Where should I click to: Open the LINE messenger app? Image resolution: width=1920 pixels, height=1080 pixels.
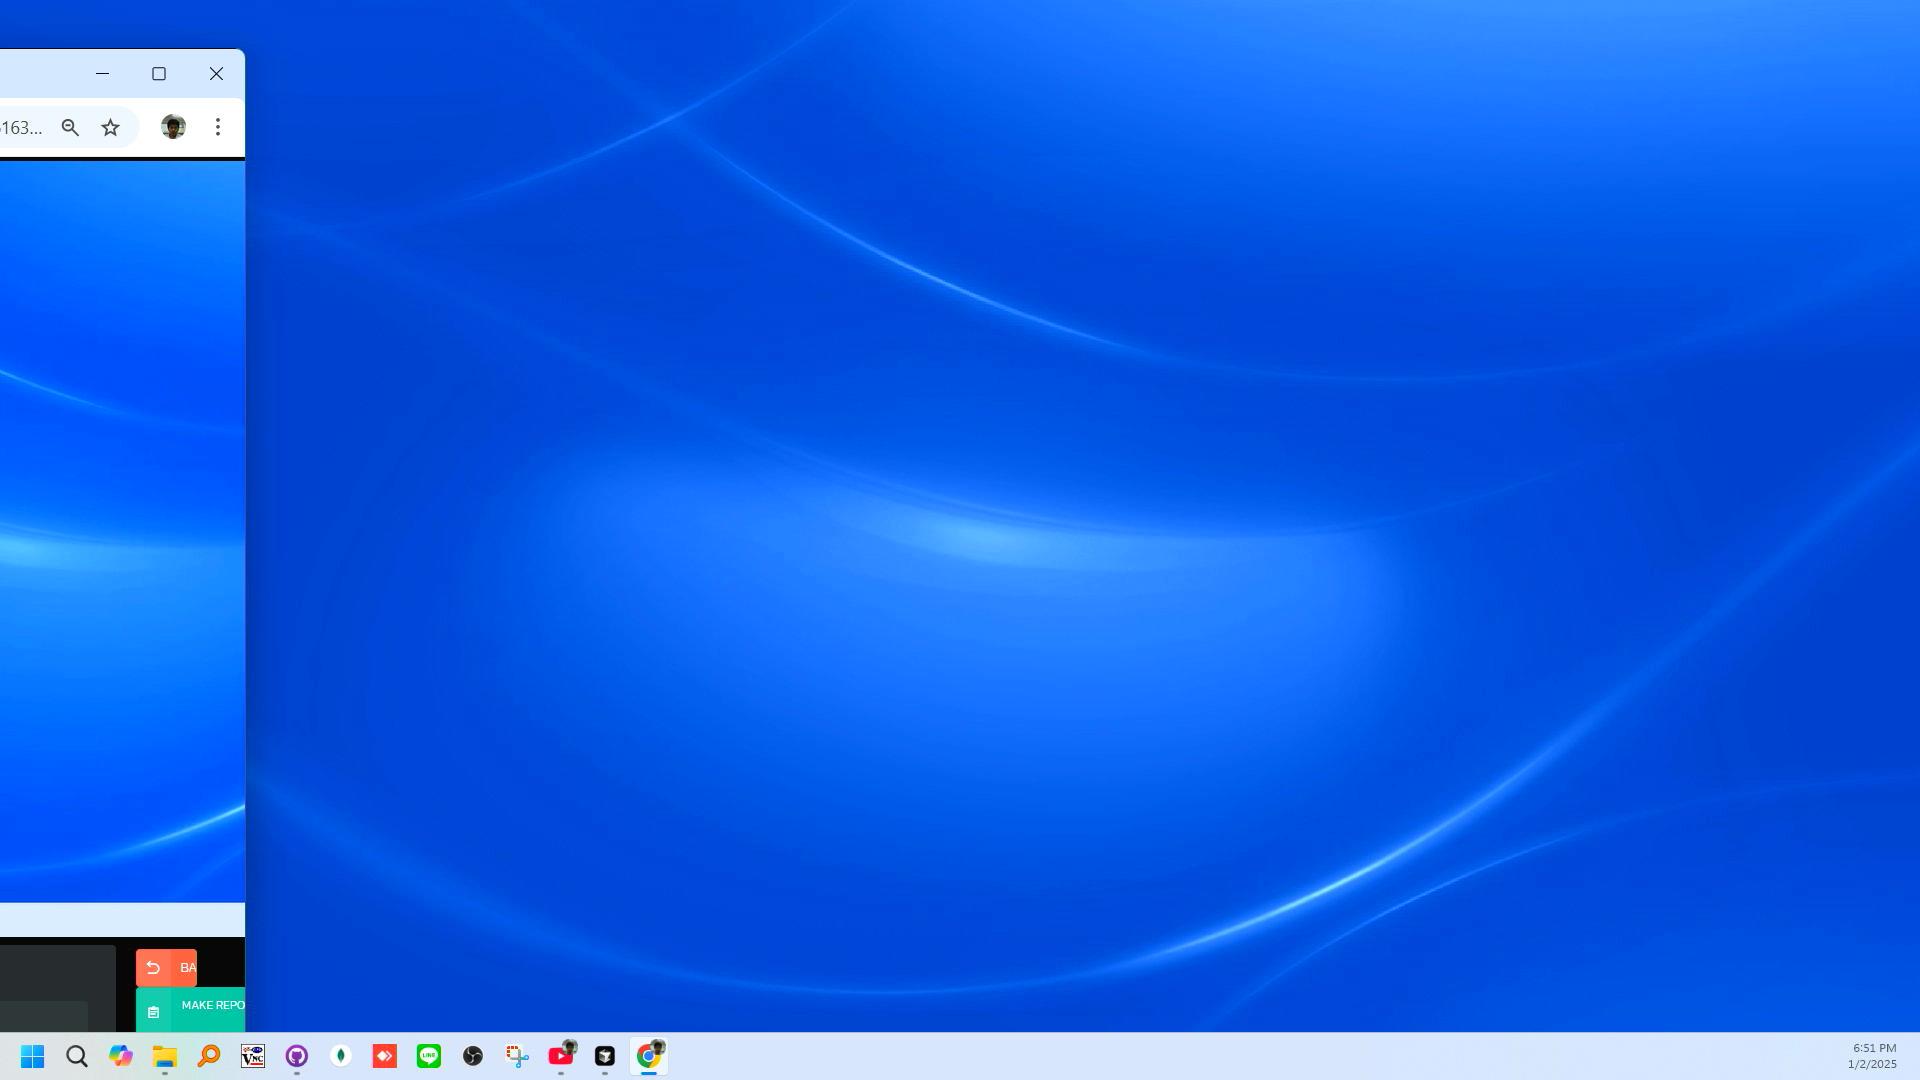429,1056
